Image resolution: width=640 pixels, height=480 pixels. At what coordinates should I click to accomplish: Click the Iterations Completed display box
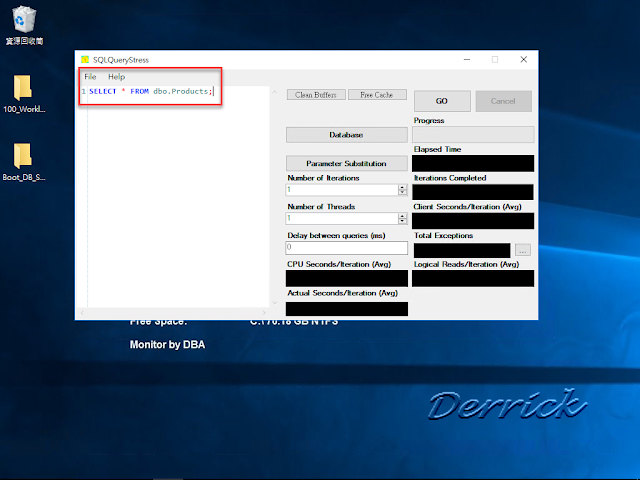click(473, 192)
